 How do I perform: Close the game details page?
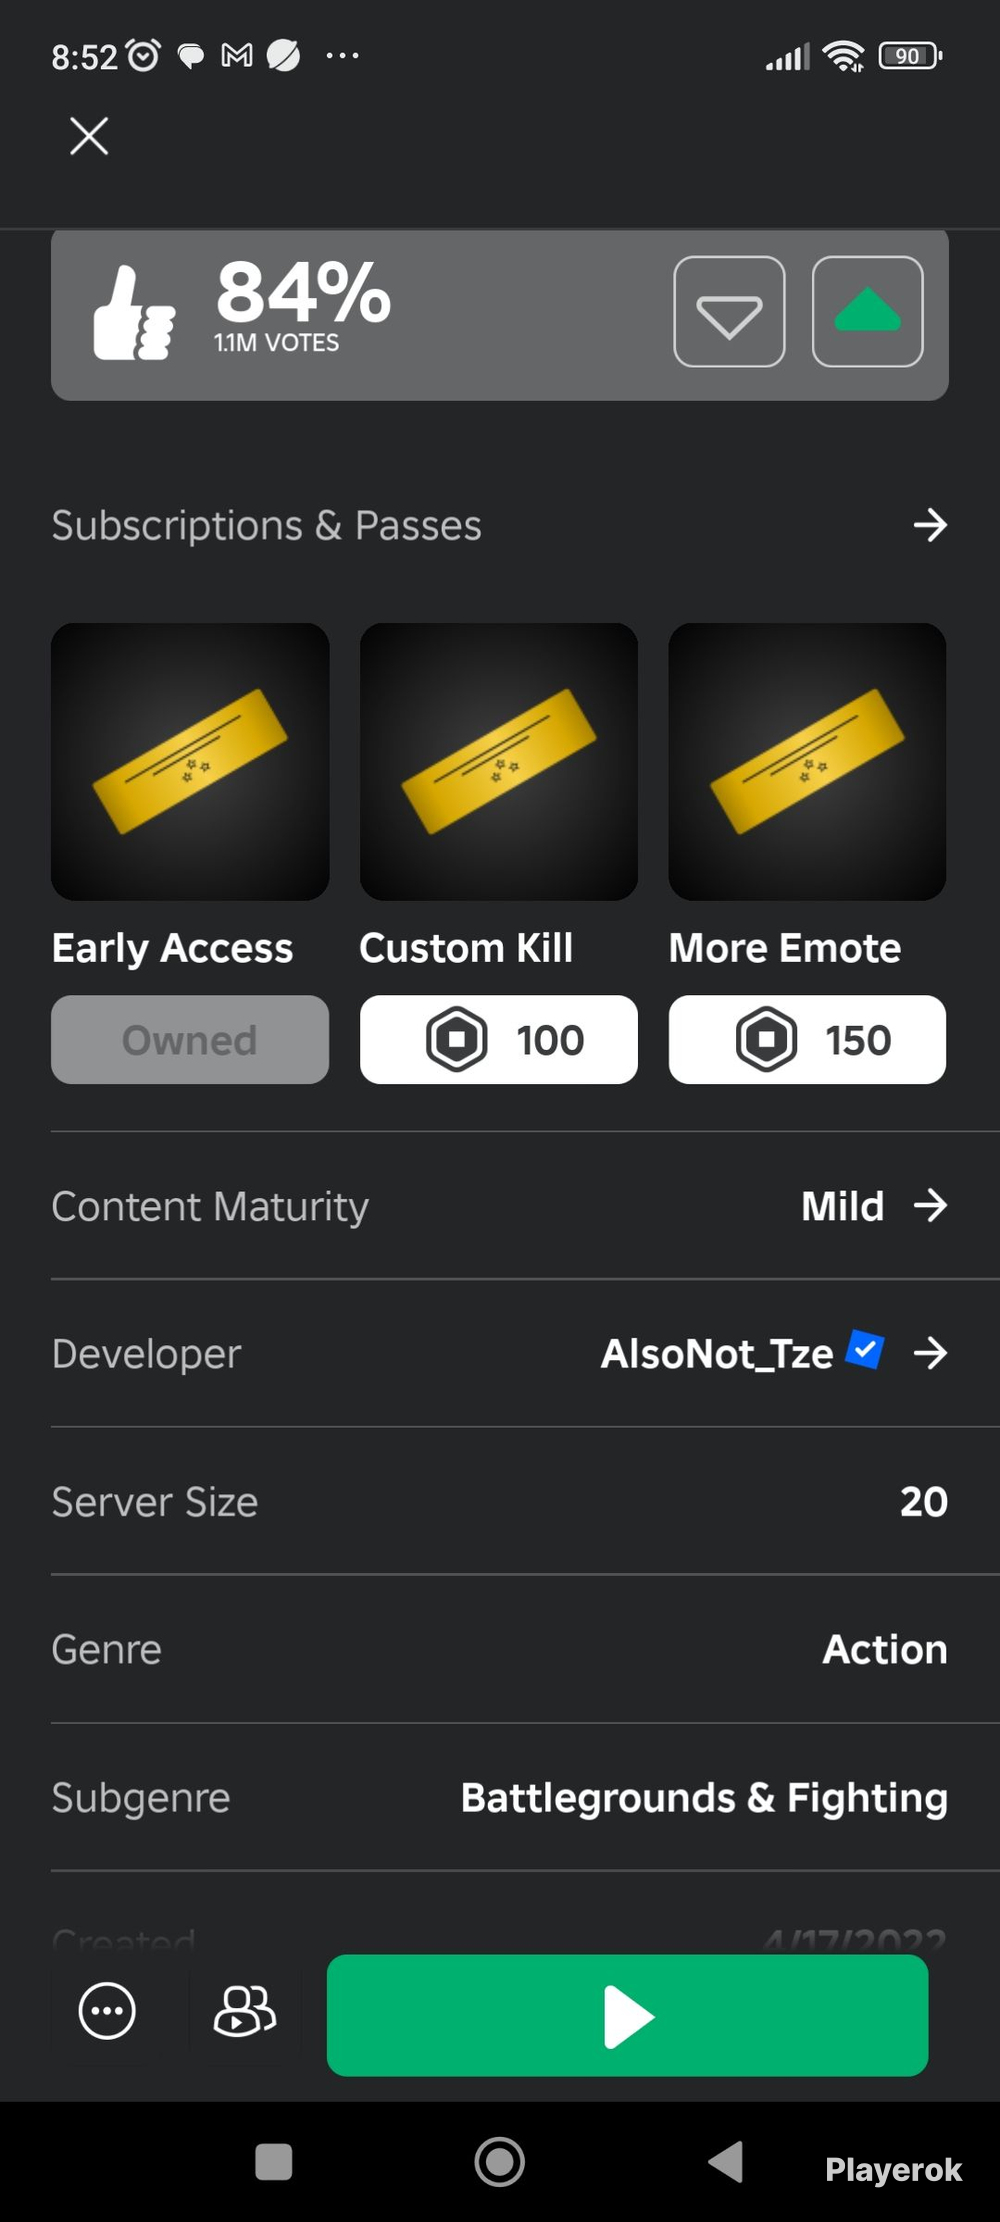pyautogui.click(x=89, y=136)
